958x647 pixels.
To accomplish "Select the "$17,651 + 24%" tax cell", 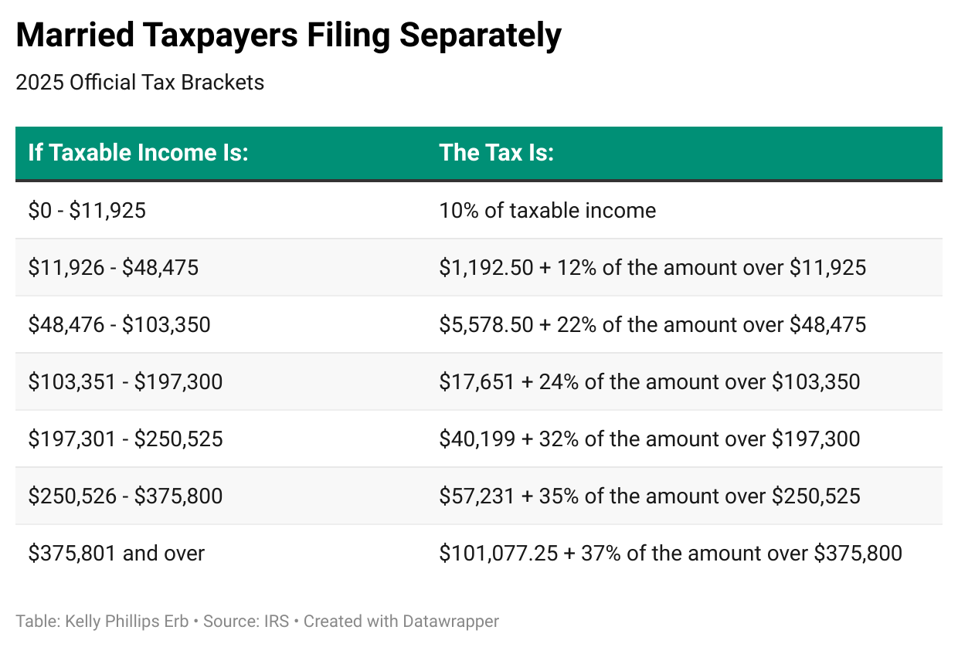I will tap(649, 382).
